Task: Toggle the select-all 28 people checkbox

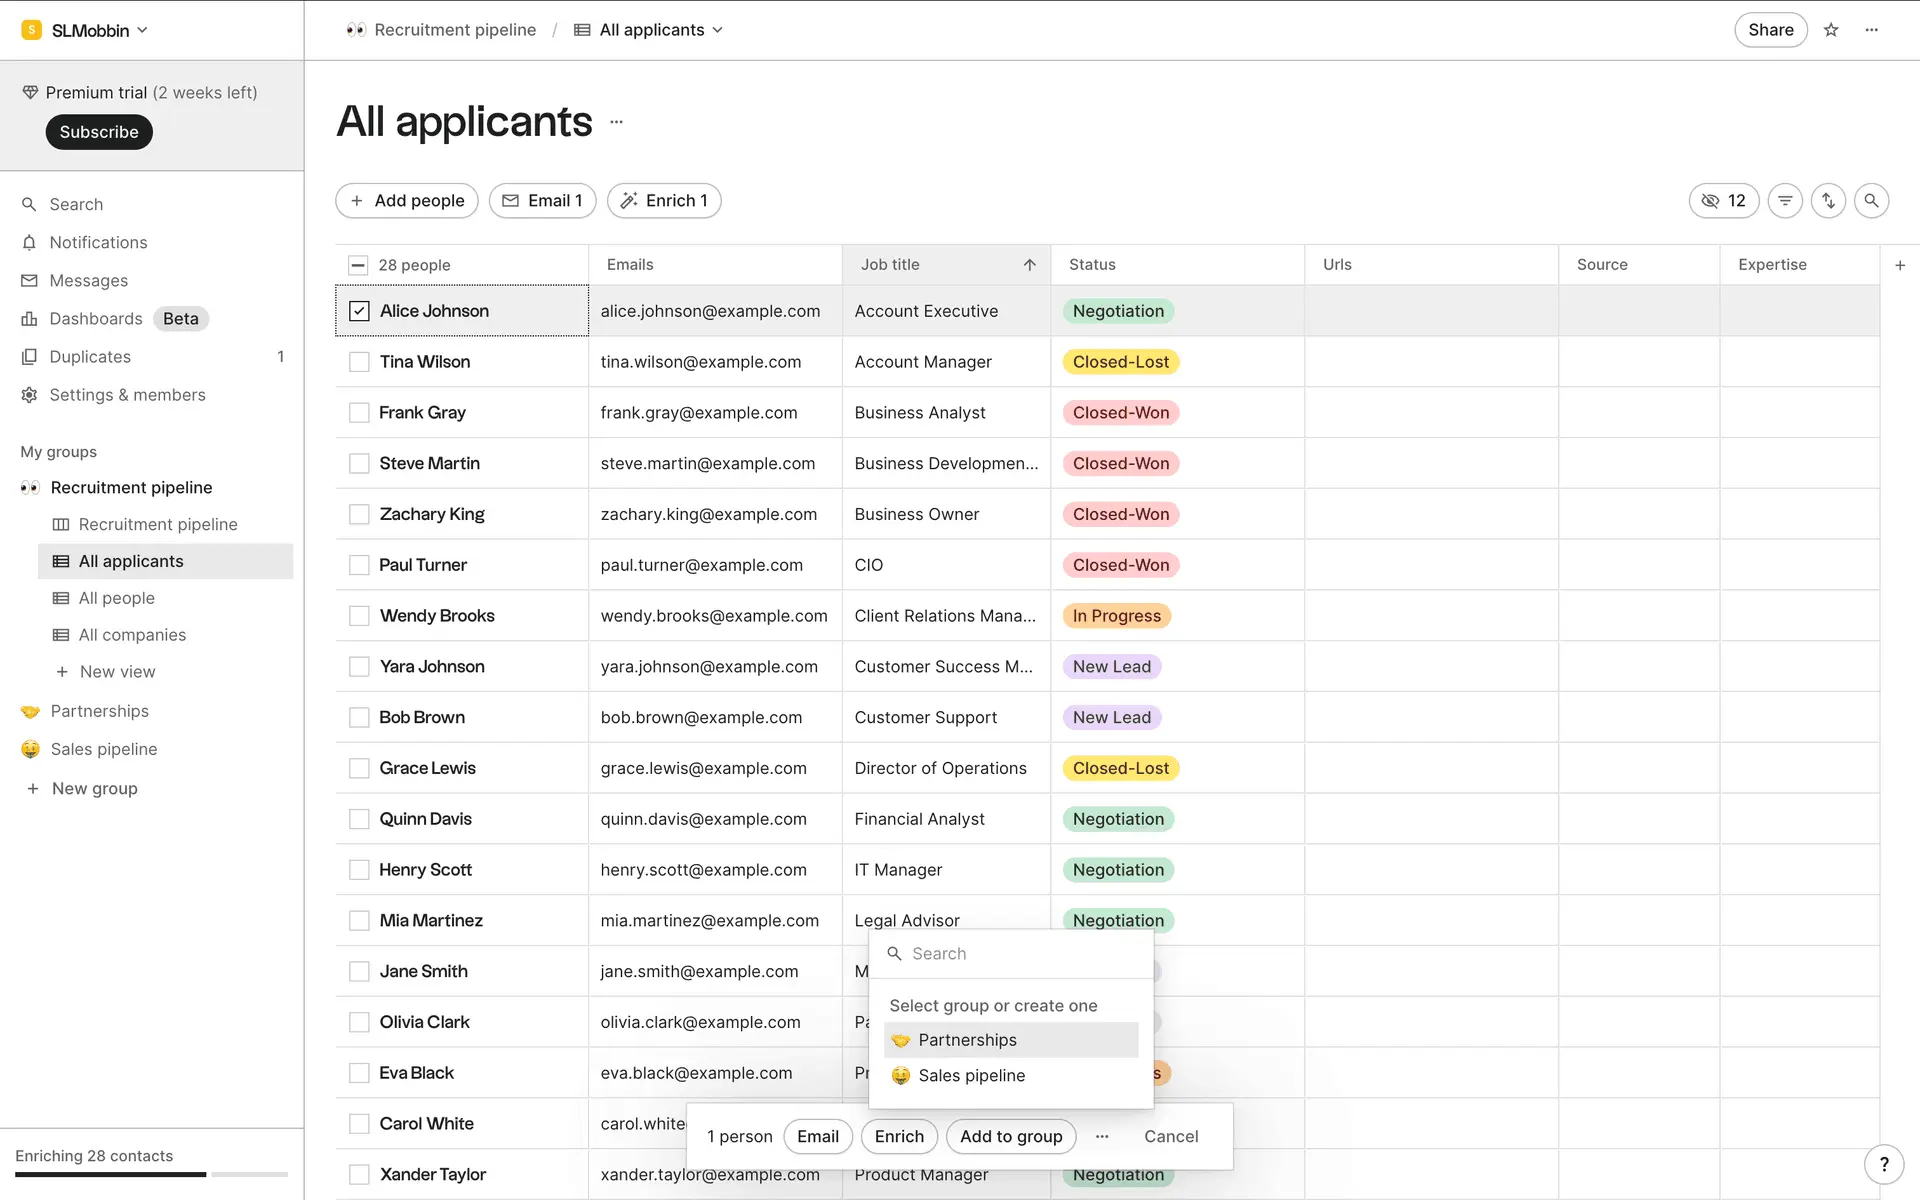Action: point(358,265)
